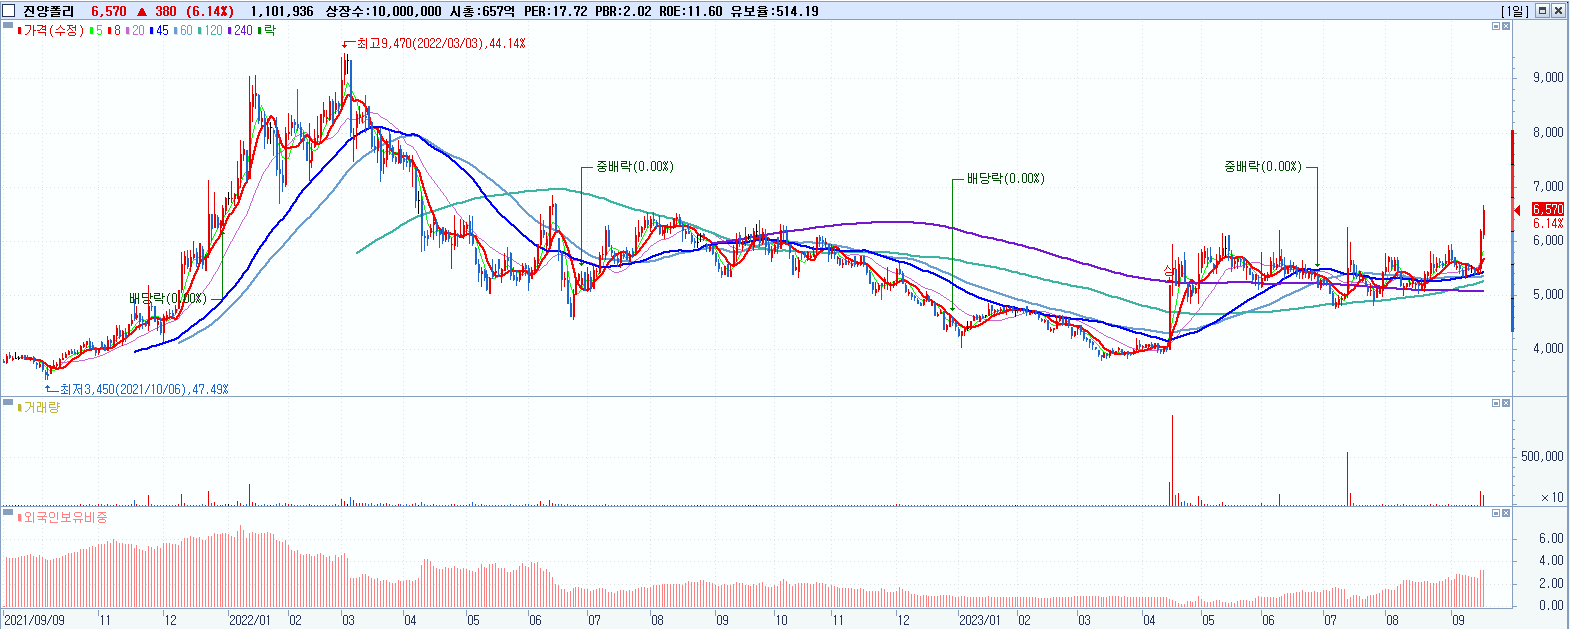The height and width of the screenshot is (629, 1570).
Task: Close the 거래량 volume pane
Action: tap(1506, 403)
